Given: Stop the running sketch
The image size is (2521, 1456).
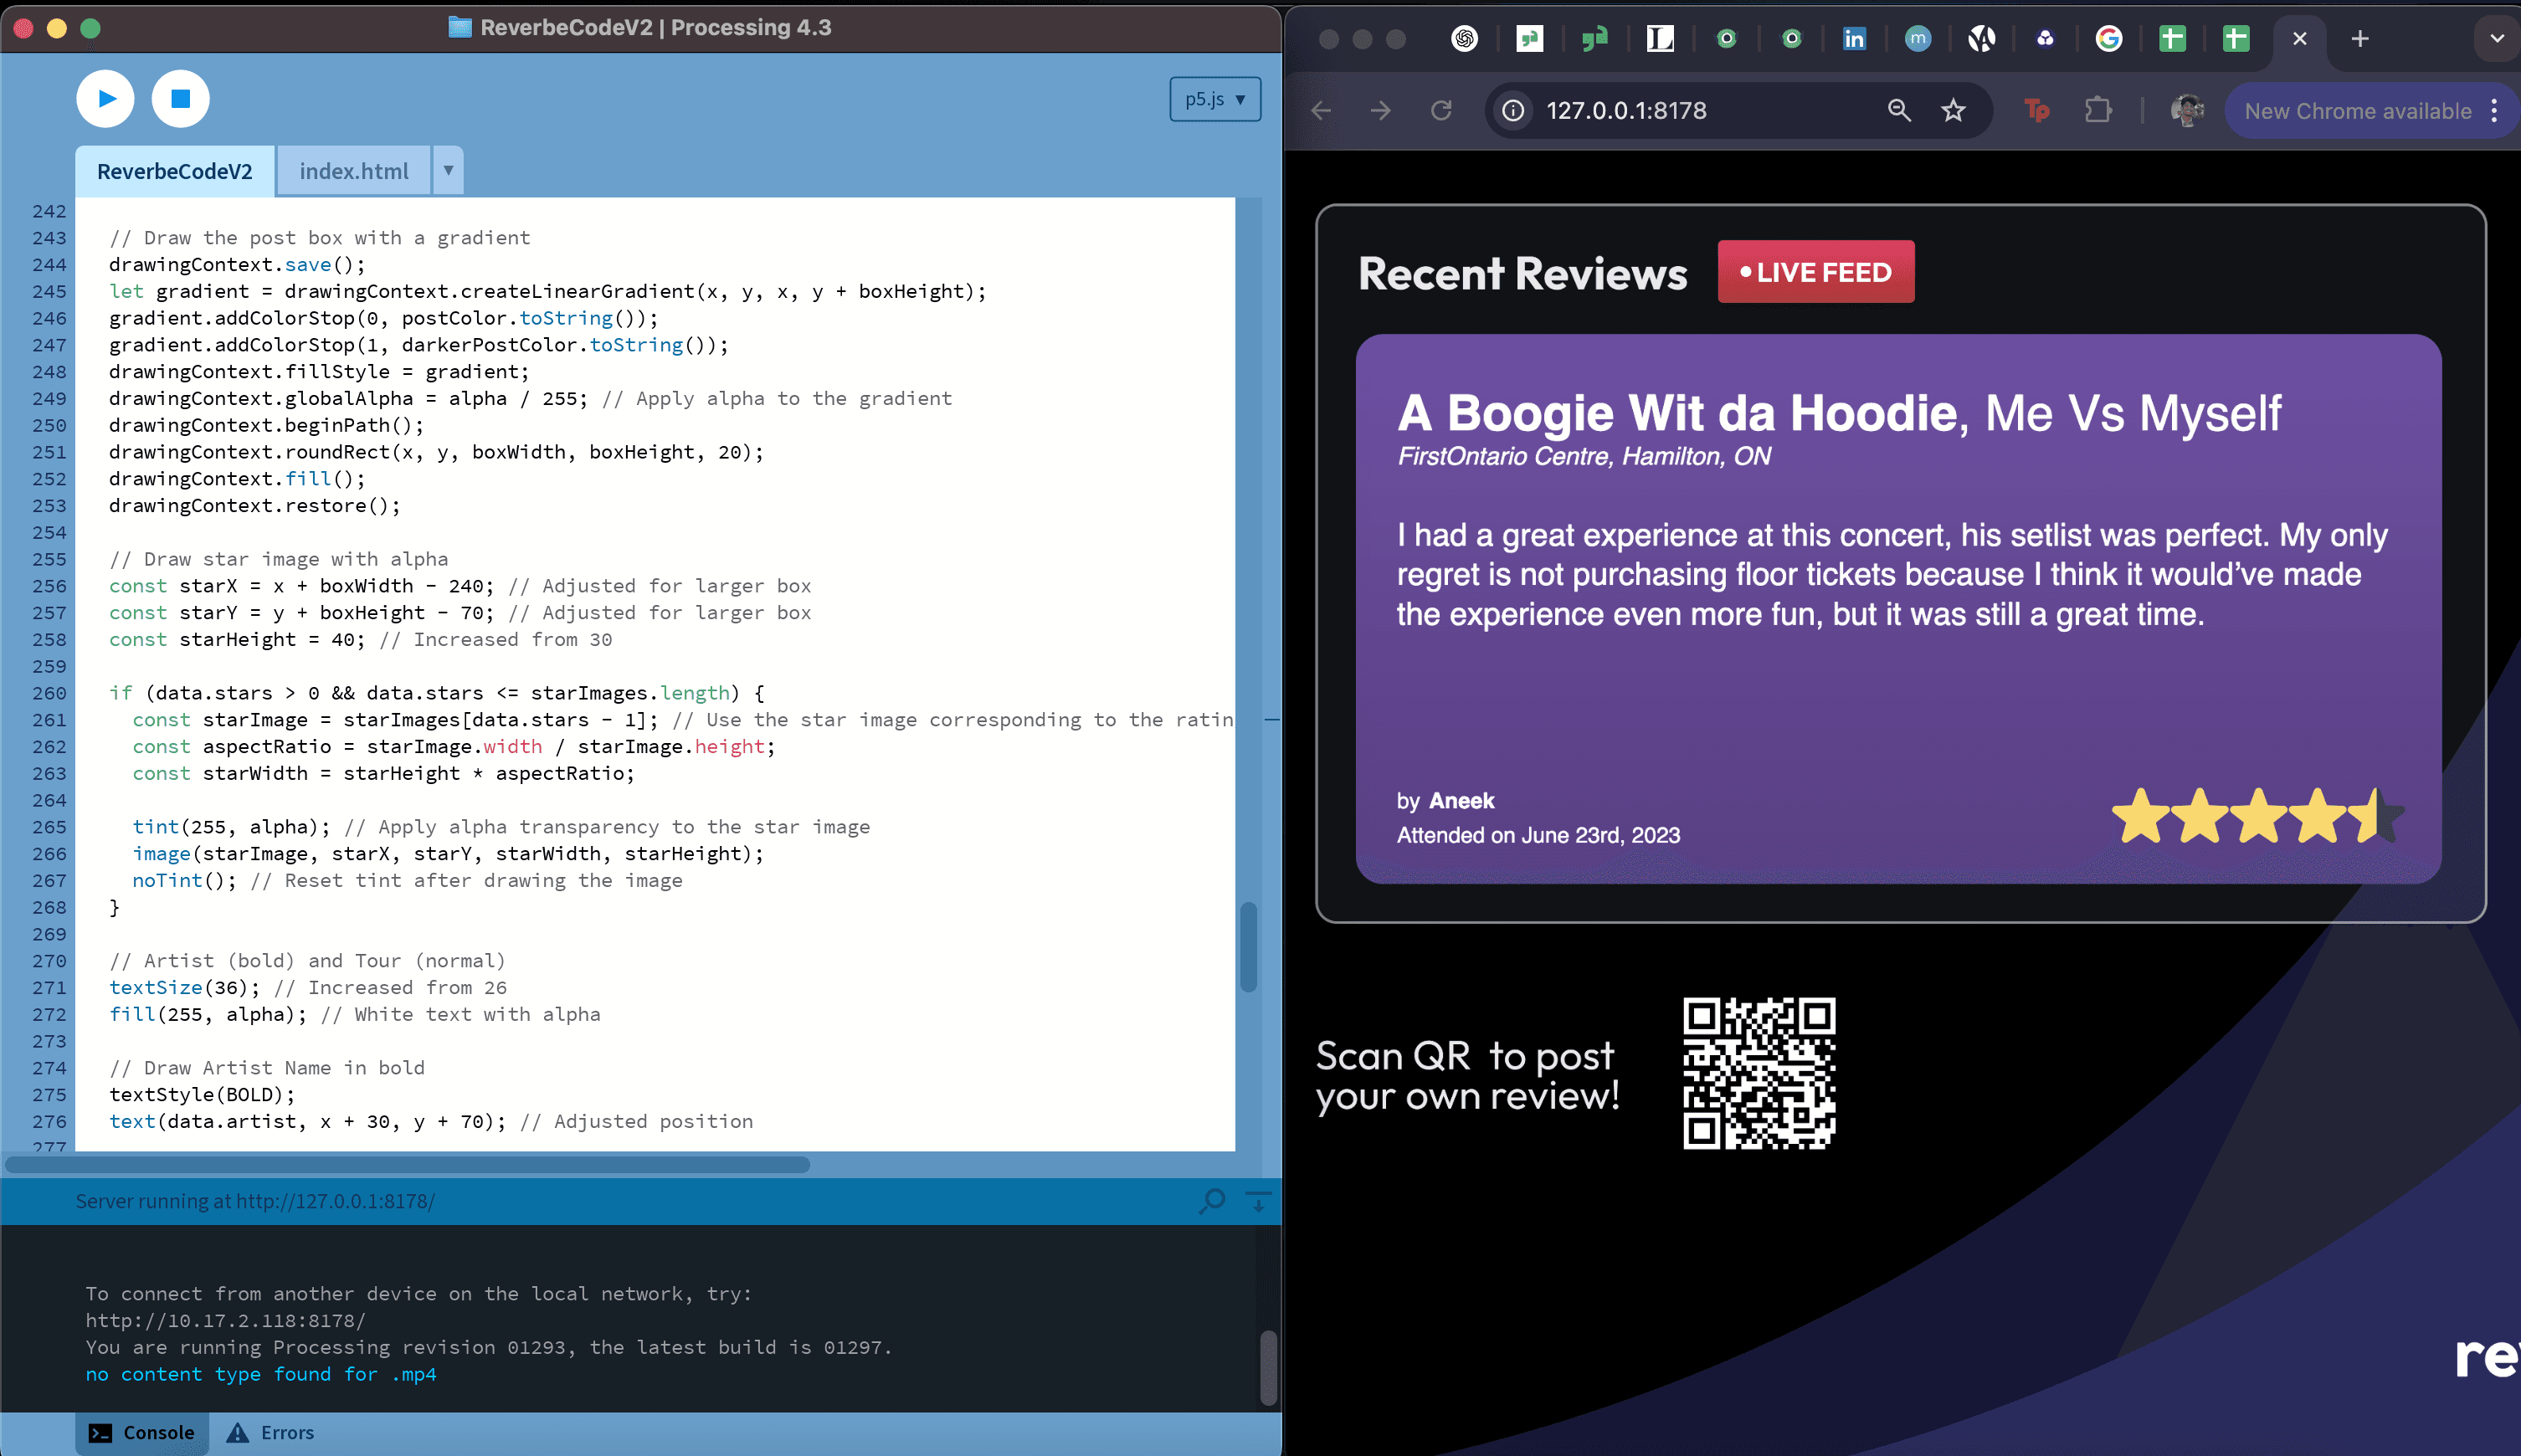Looking at the screenshot, I should click(x=180, y=98).
